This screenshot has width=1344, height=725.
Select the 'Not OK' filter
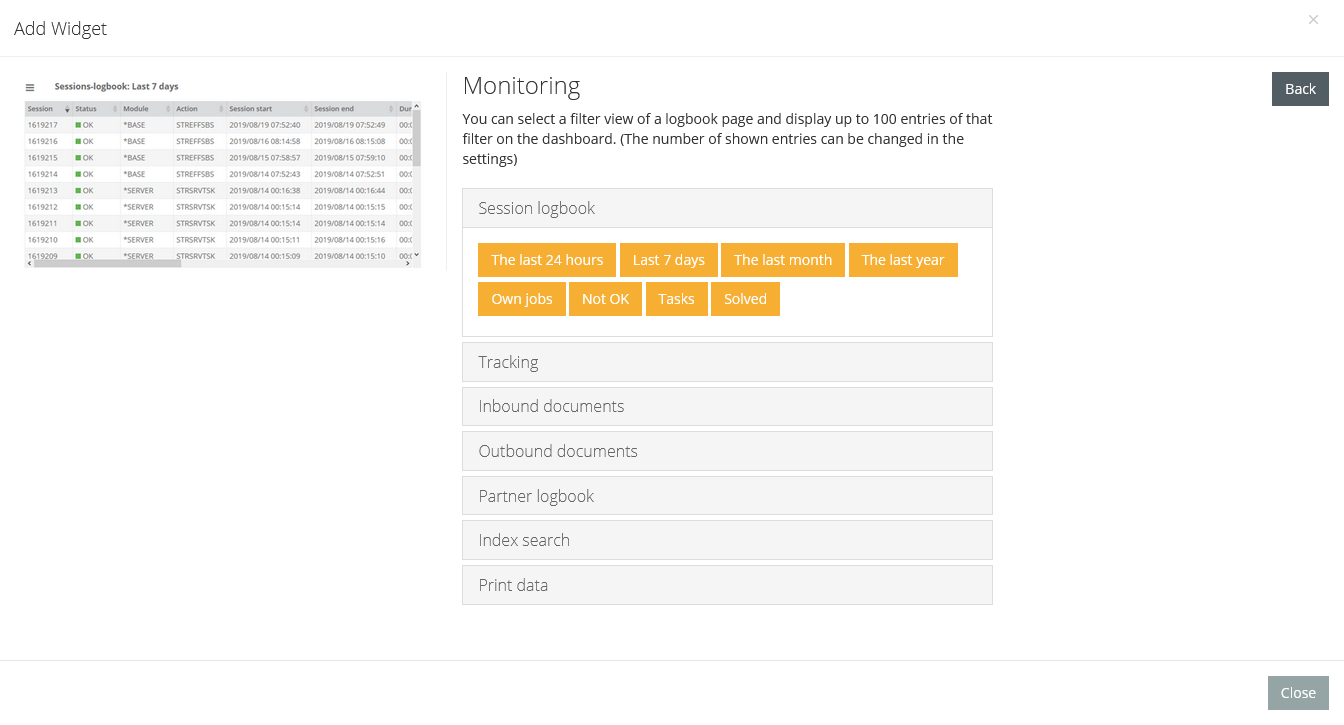click(x=605, y=299)
